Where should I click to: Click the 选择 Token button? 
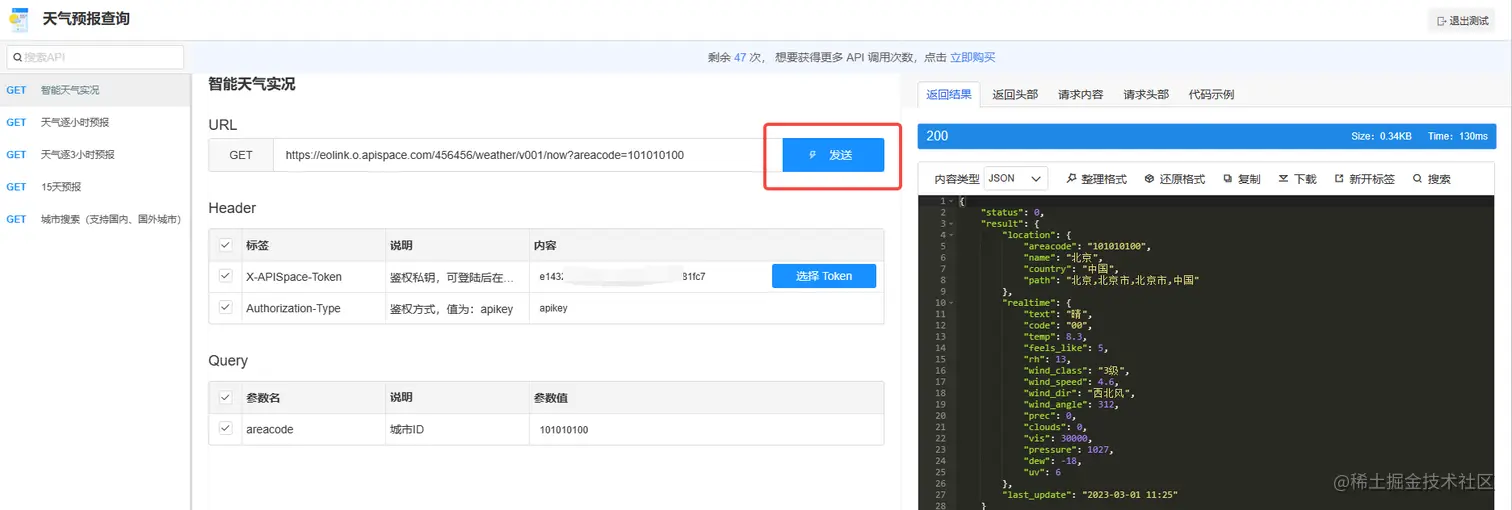click(x=824, y=276)
